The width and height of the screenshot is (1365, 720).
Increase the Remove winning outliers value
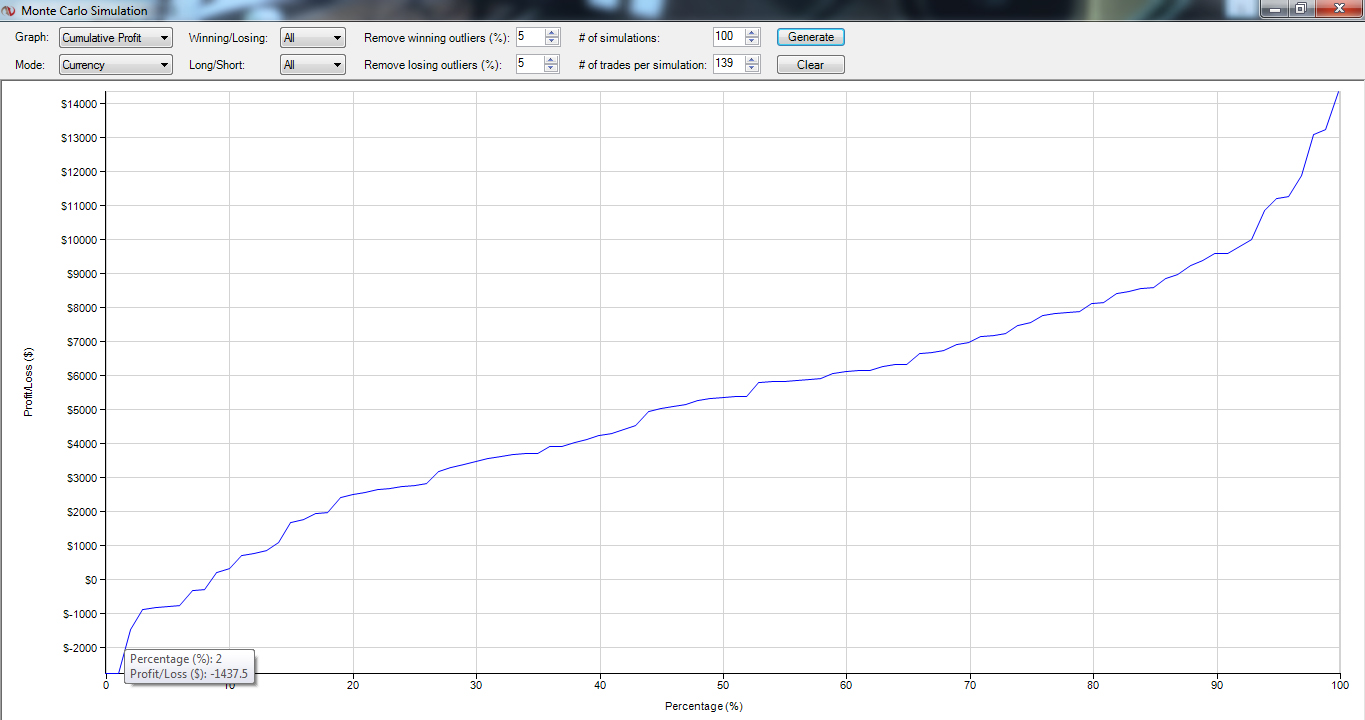click(x=552, y=33)
